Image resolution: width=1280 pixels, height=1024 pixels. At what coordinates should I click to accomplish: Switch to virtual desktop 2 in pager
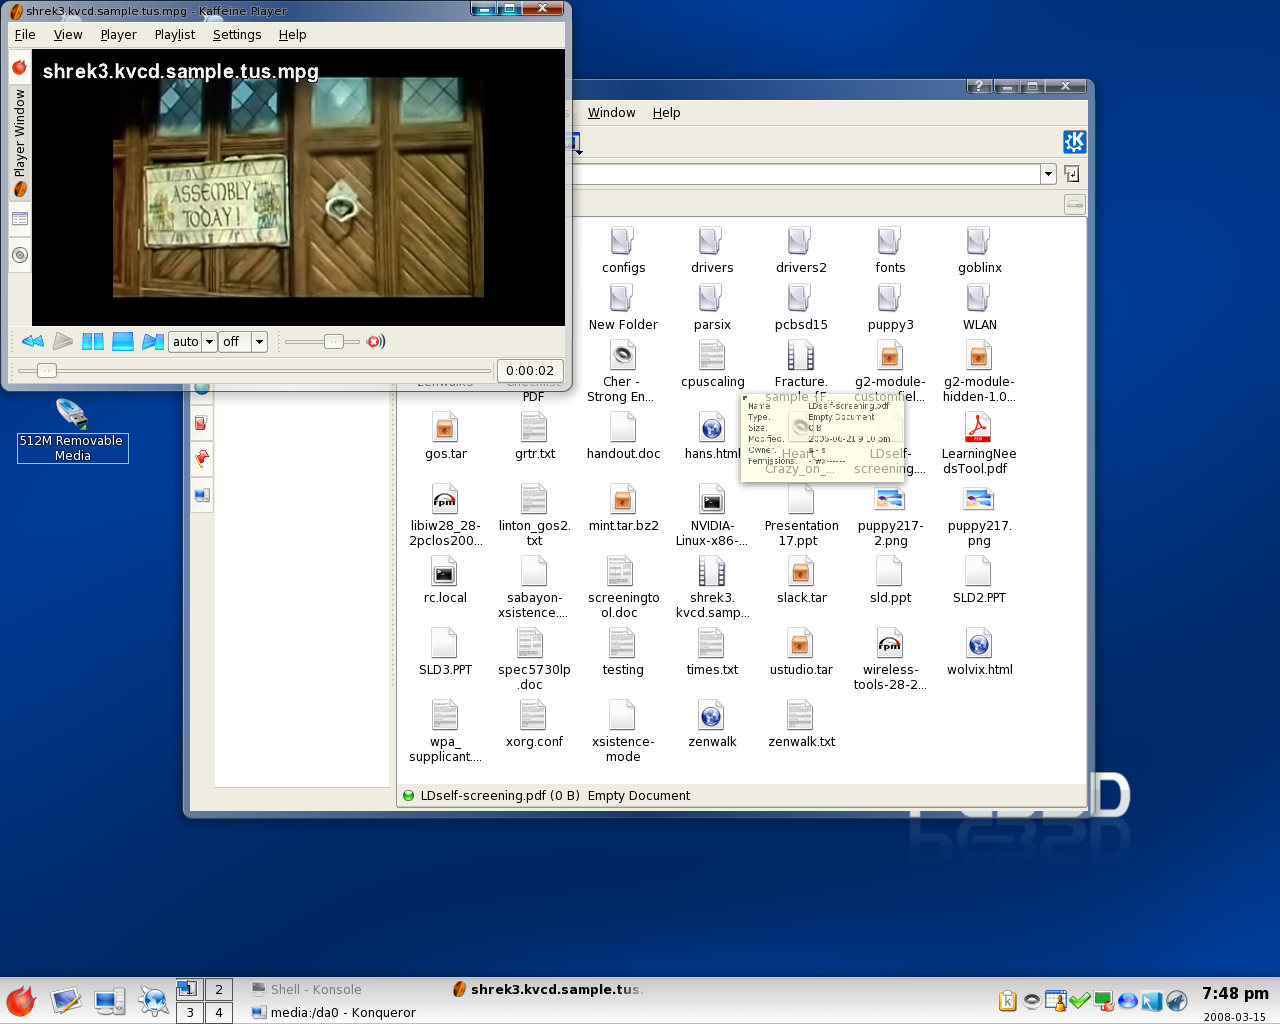click(219, 989)
